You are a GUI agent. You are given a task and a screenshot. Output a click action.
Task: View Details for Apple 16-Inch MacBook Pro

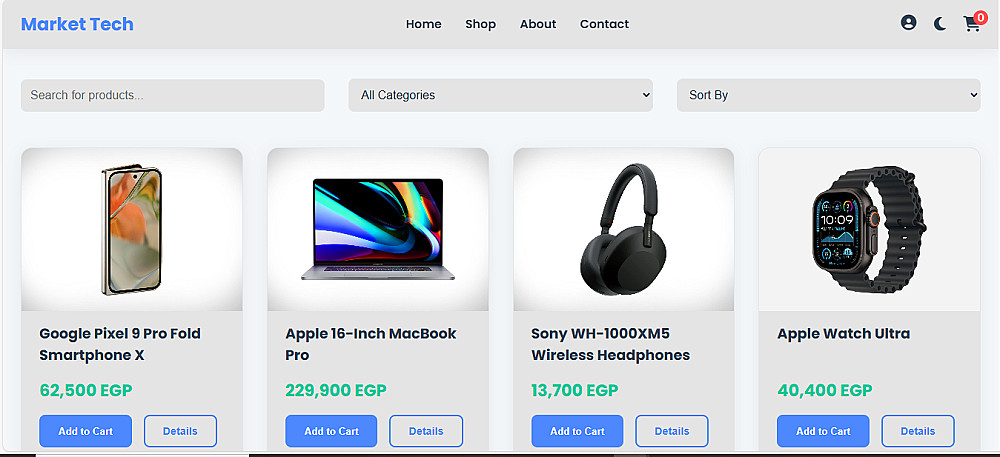coord(426,431)
